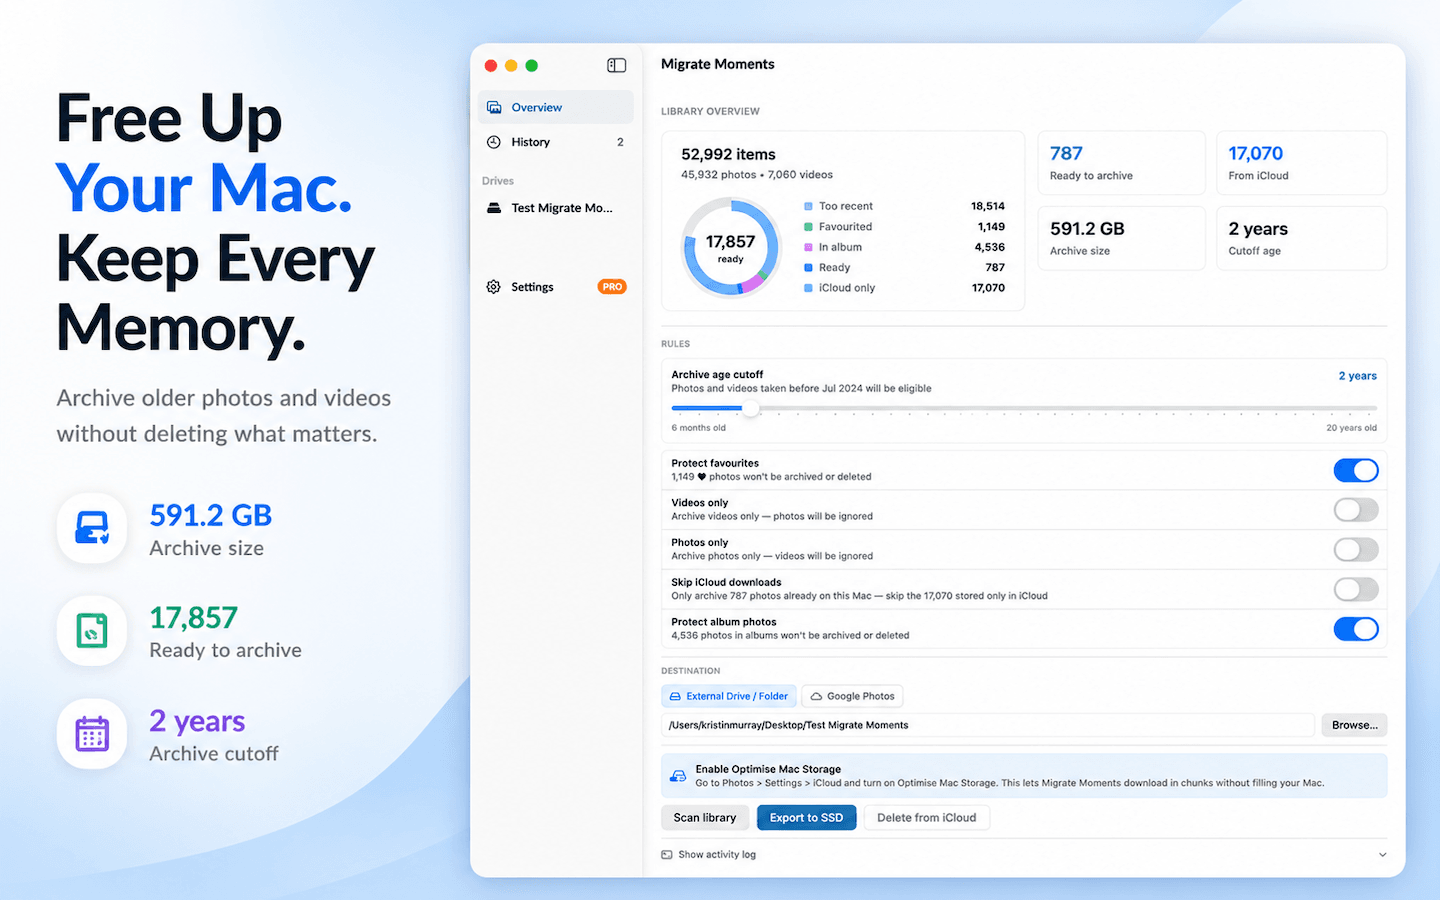Screen dimensions: 1440x900
Task: Click the '2 years' cutoff value label
Action: pyautogui.click(x=1357, y=376)
